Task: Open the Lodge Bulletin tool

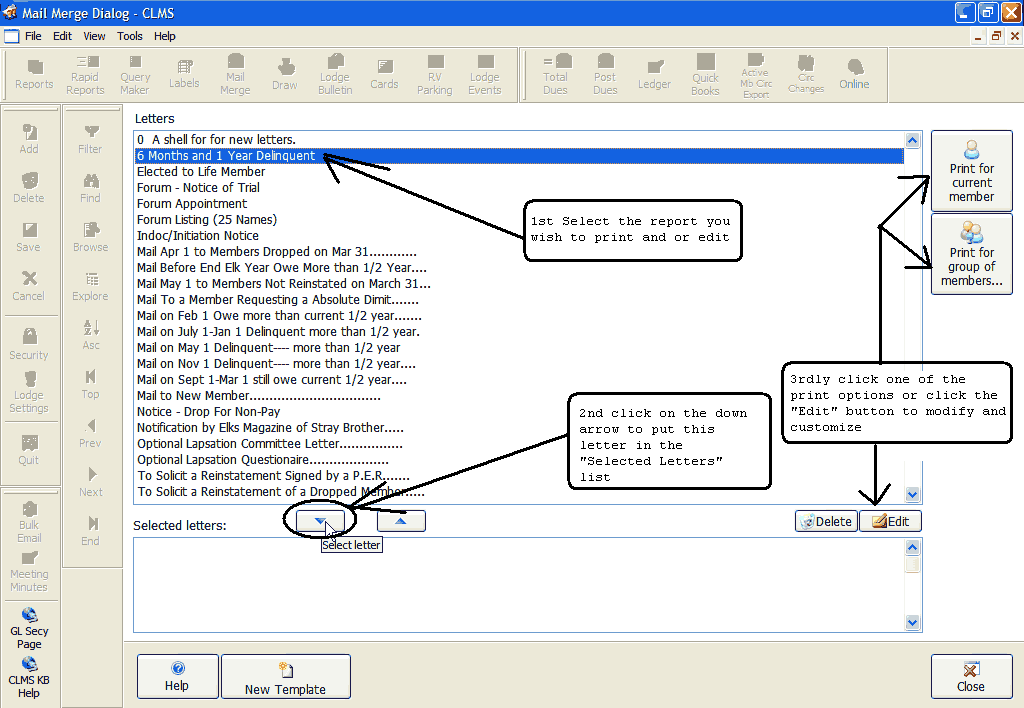Action: [x=335, y=75]
